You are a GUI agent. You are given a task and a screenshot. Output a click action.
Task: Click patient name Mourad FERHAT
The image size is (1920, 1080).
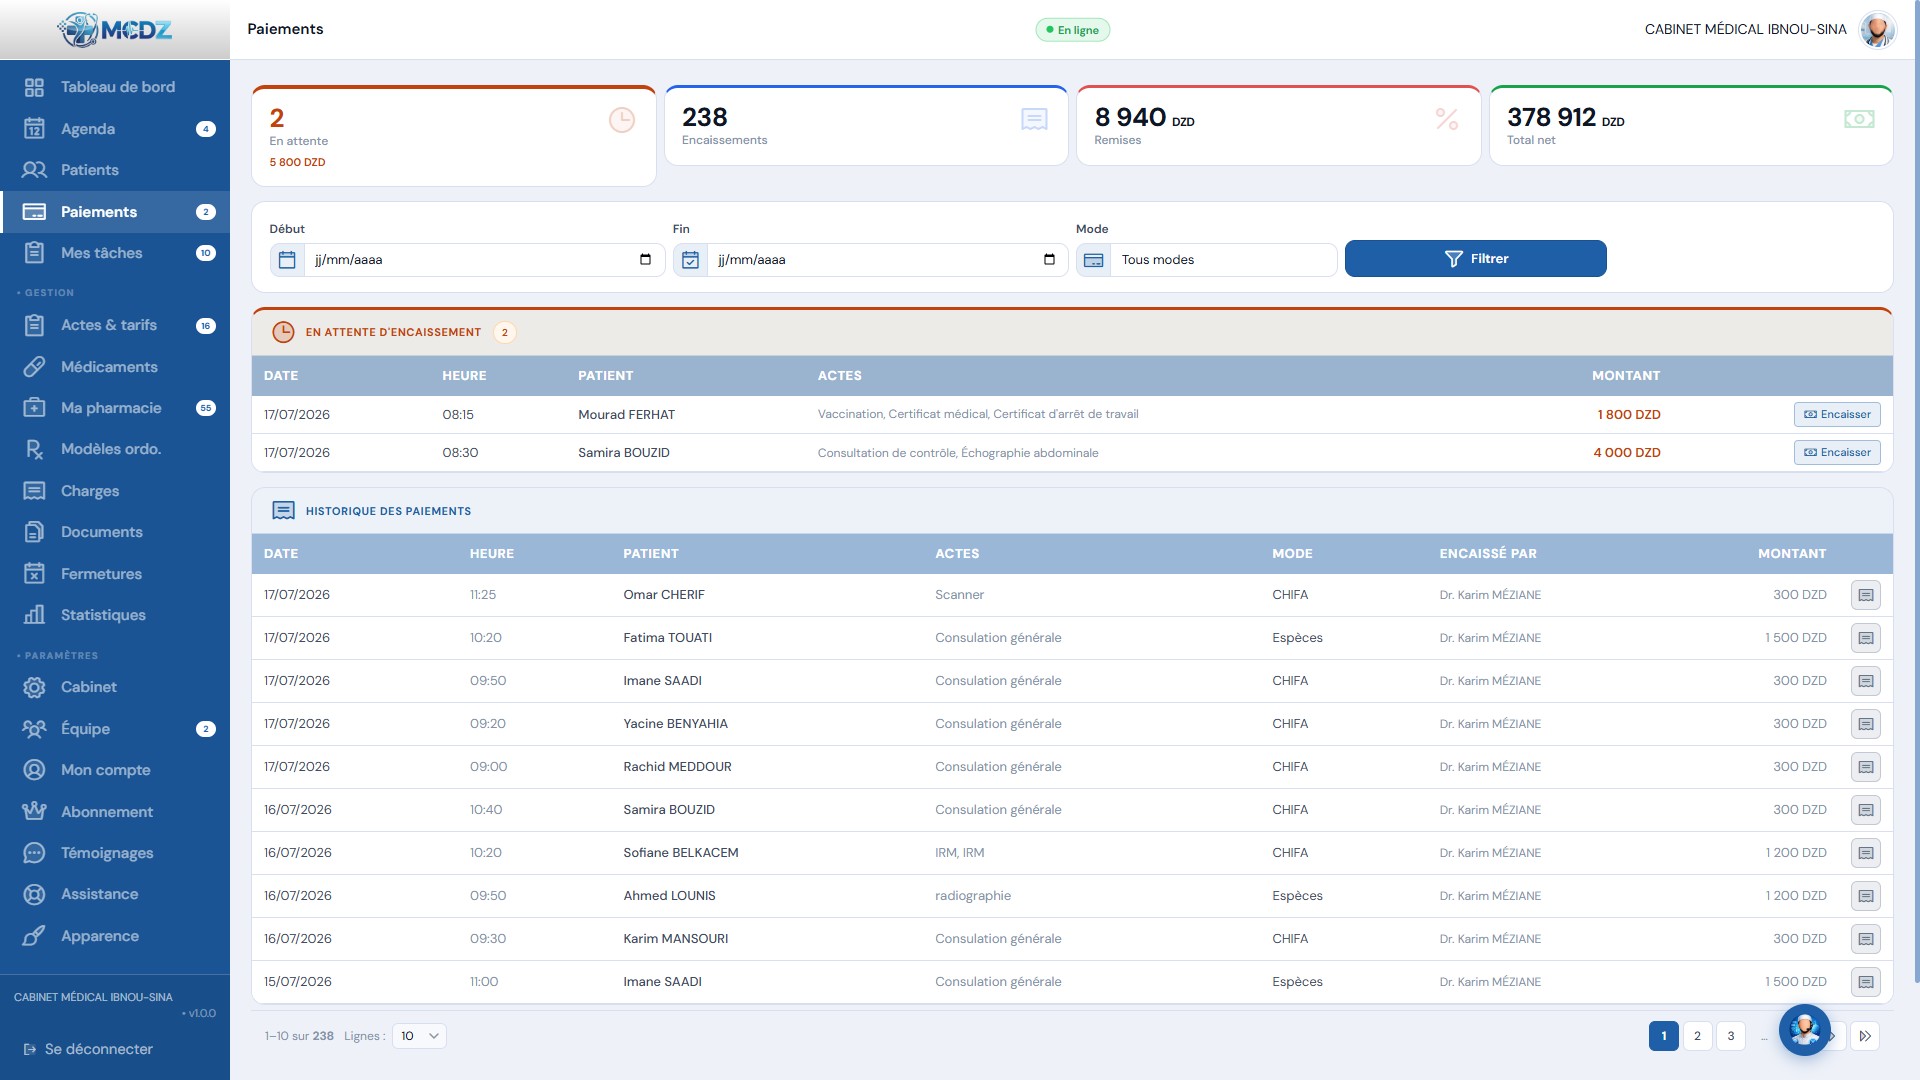tap(626, 415)
